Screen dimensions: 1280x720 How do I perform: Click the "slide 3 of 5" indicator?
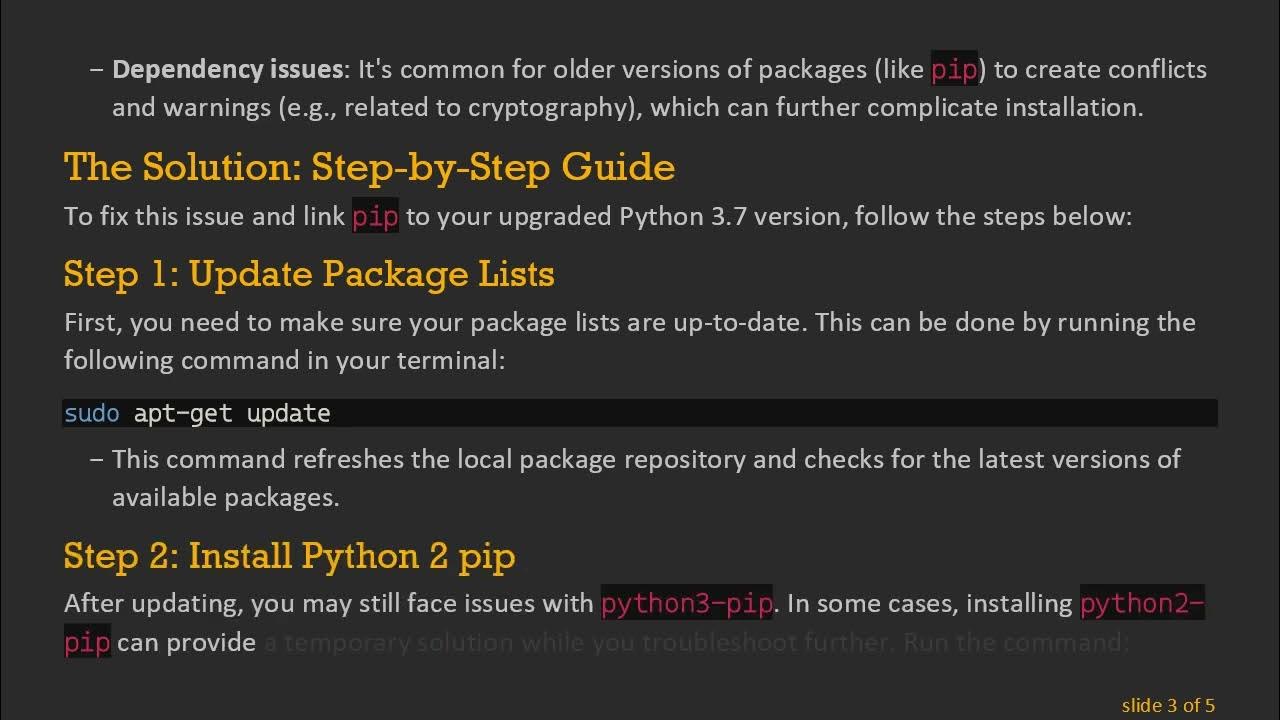(1168, 705)
